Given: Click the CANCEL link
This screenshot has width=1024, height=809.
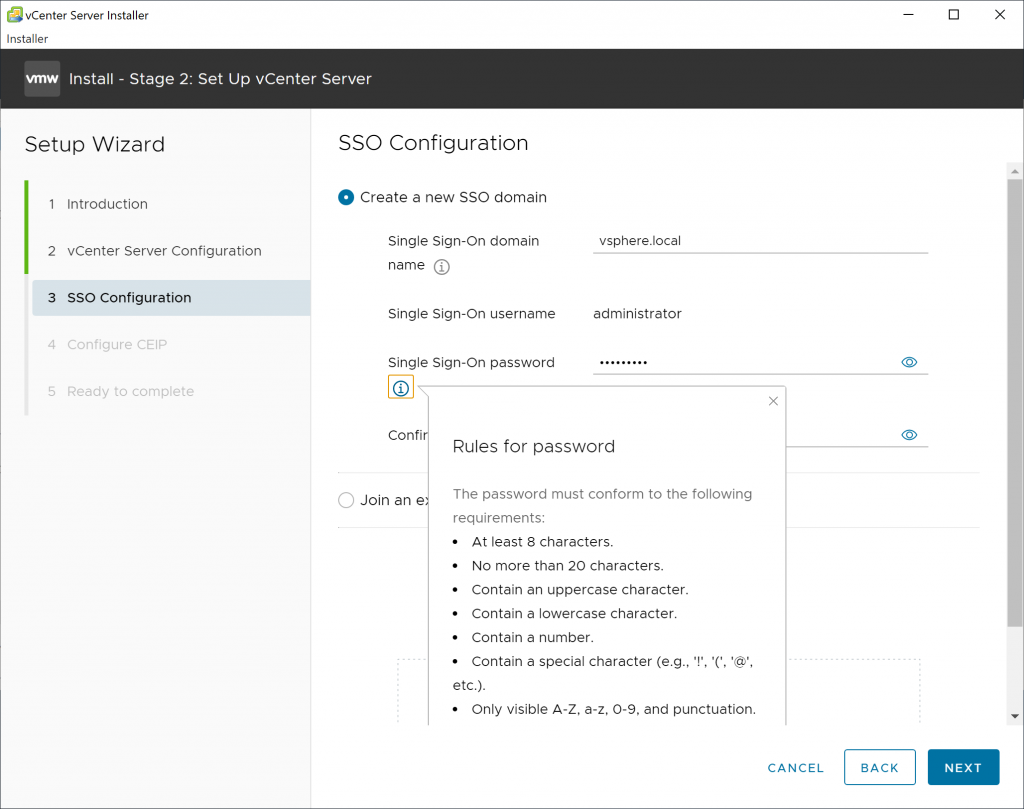Looking at the screenshot, I should 795,768.
